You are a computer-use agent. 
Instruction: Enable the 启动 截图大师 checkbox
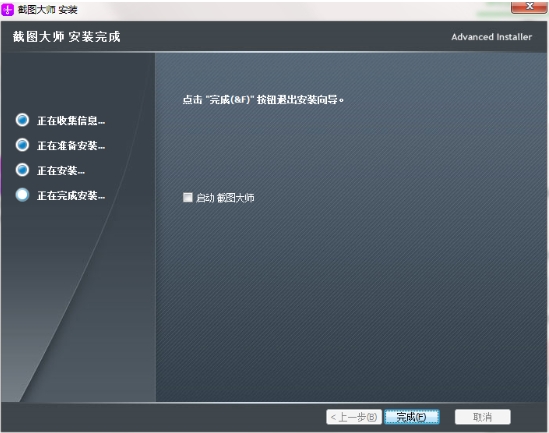188,197
